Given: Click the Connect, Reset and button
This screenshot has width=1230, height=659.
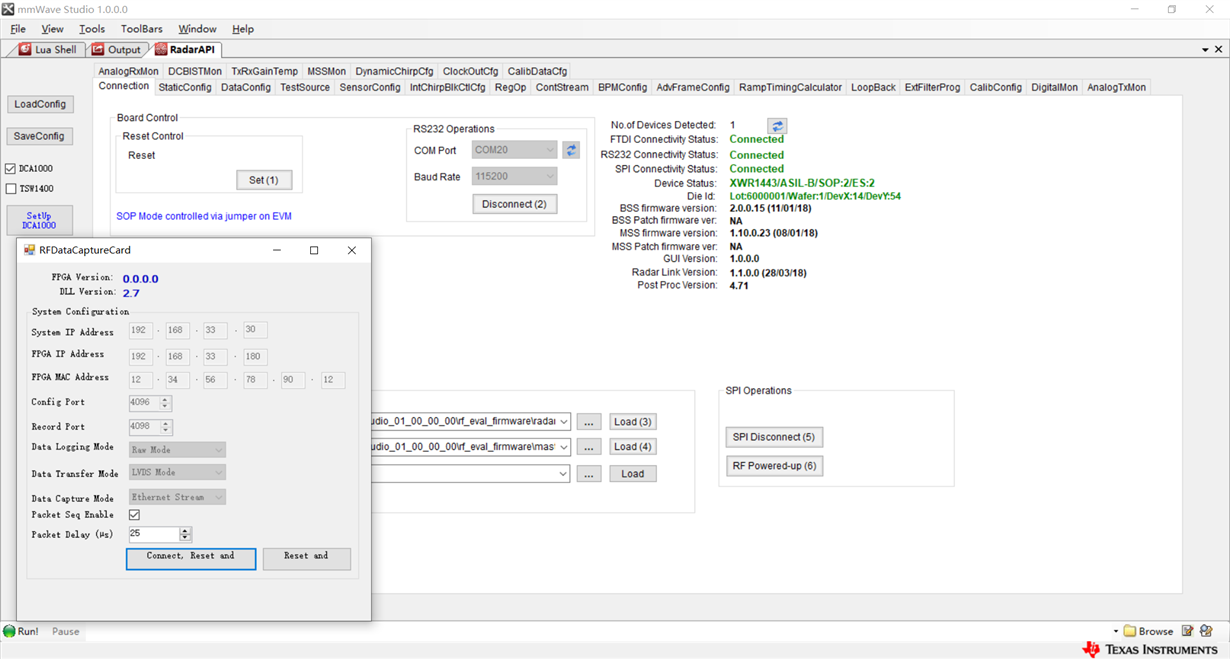Looking at the screenshot, I should [191, 558].
